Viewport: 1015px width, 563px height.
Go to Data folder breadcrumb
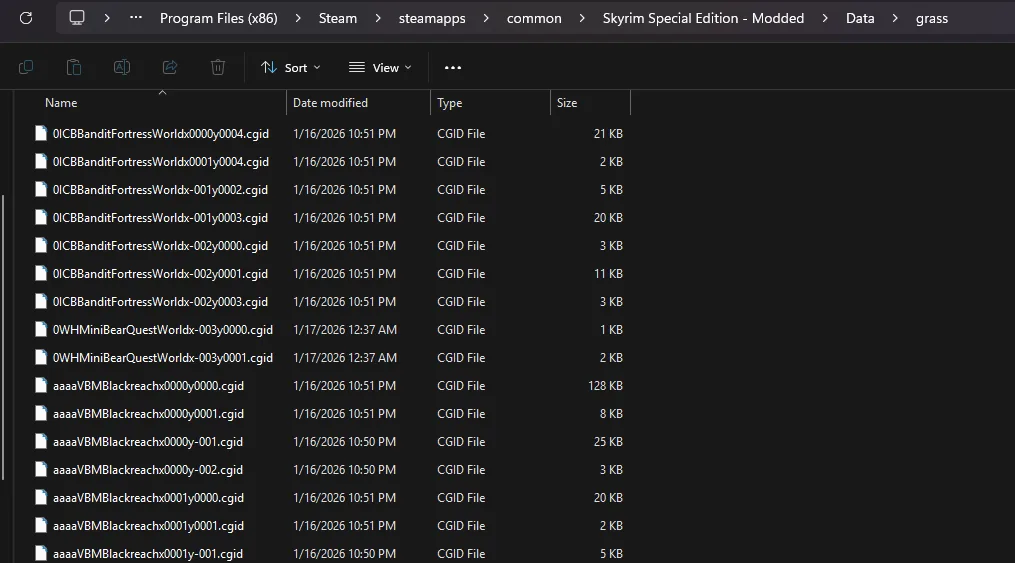(860, 18)
